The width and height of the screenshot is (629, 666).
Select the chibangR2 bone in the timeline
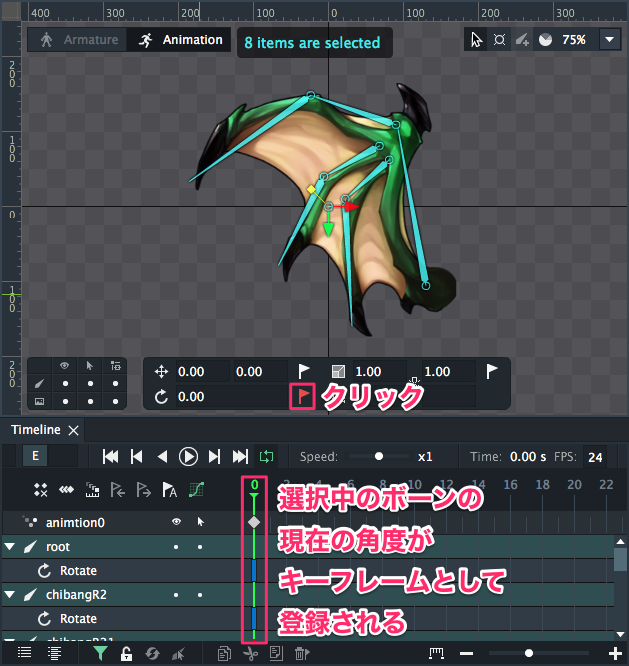(76, 595)
